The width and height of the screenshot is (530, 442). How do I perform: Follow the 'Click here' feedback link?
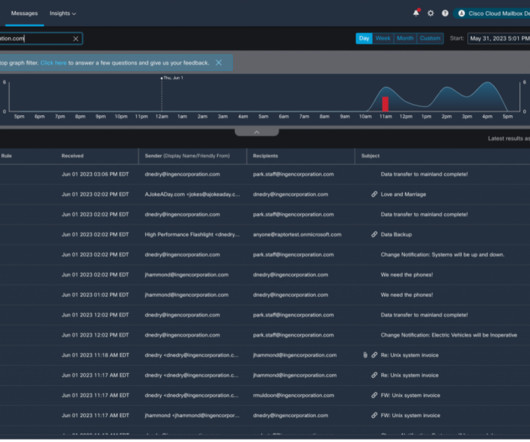point(53,63)
